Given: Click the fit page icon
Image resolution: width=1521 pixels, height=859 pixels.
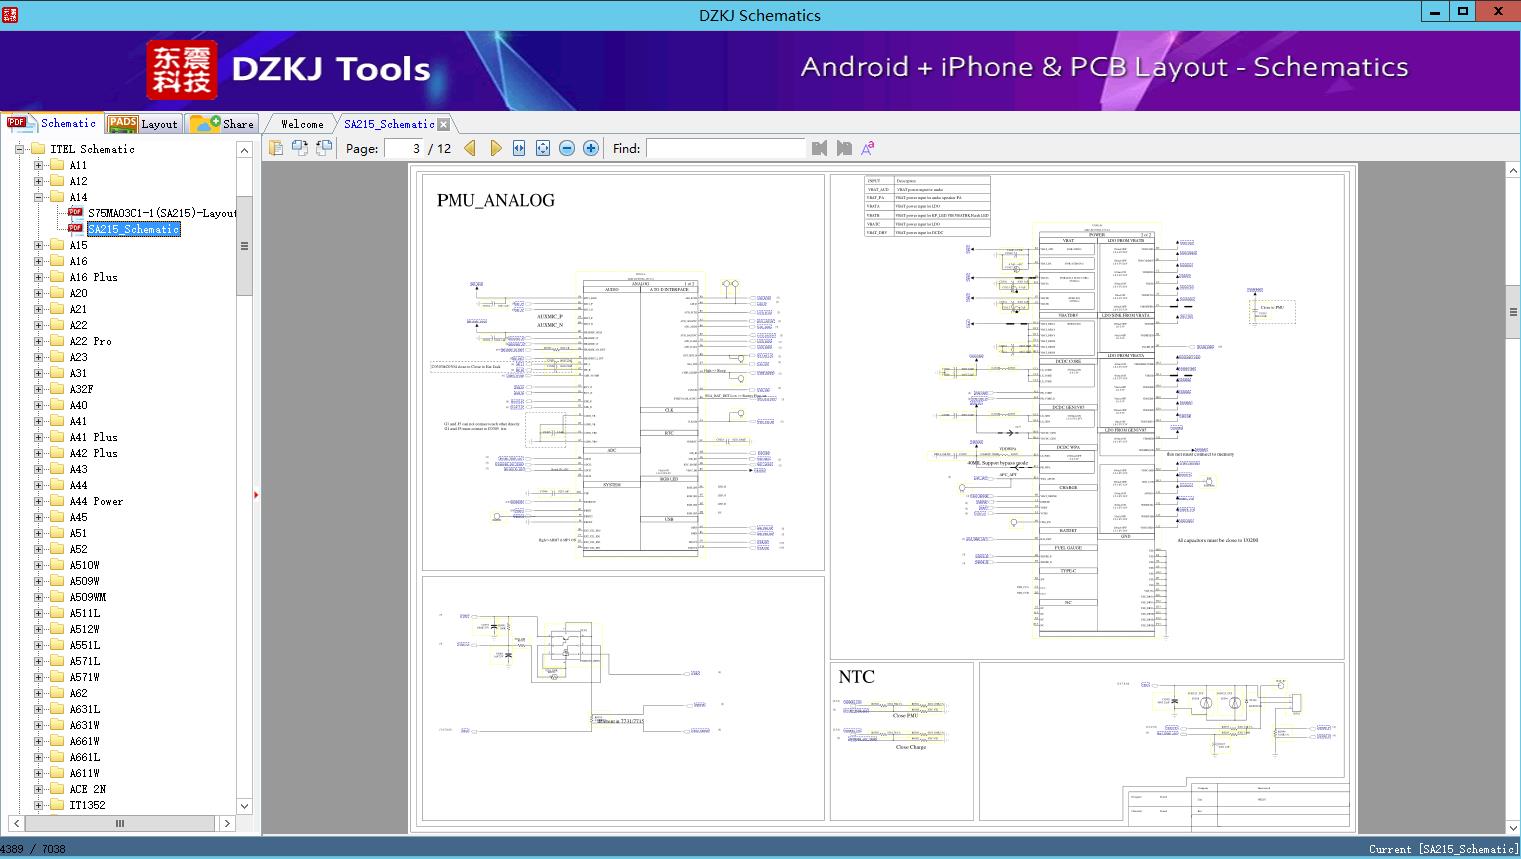Looking at the screenshot, I should tap(543, 148).
